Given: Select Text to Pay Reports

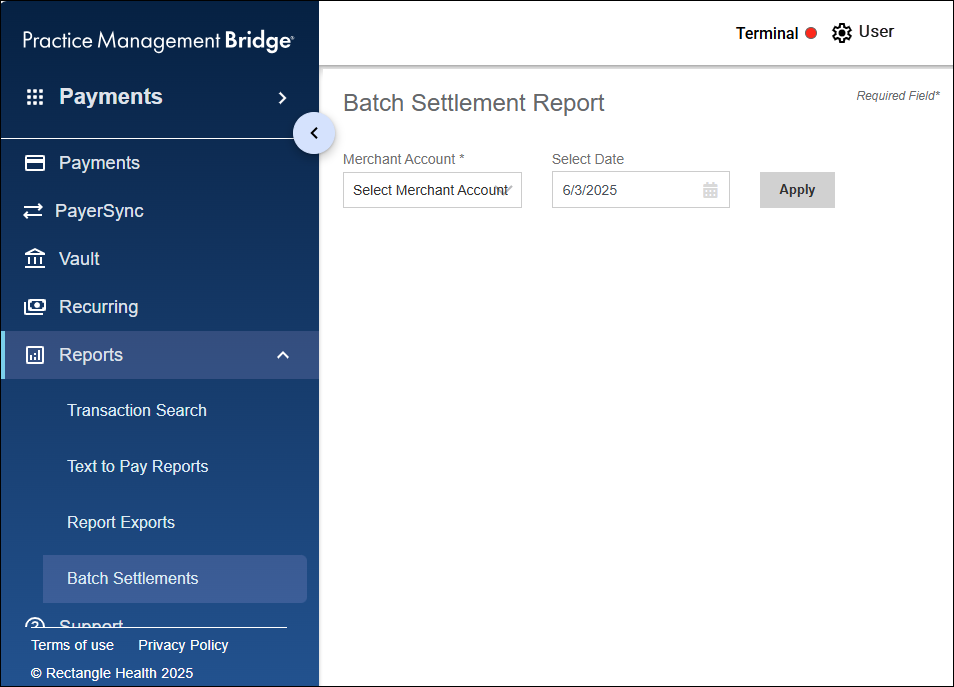Looking at the screenshot, I should [x=137, y=466].
